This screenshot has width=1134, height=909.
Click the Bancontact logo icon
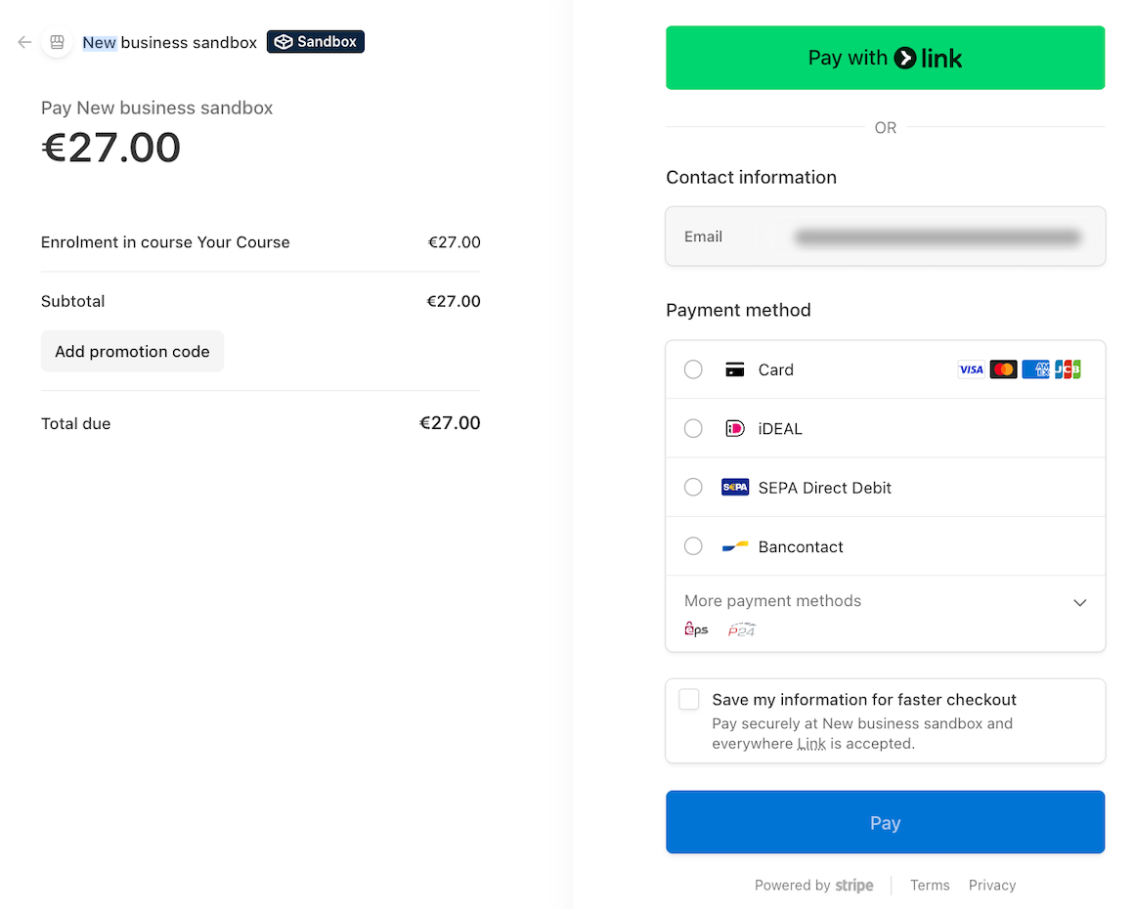(733, 546)
